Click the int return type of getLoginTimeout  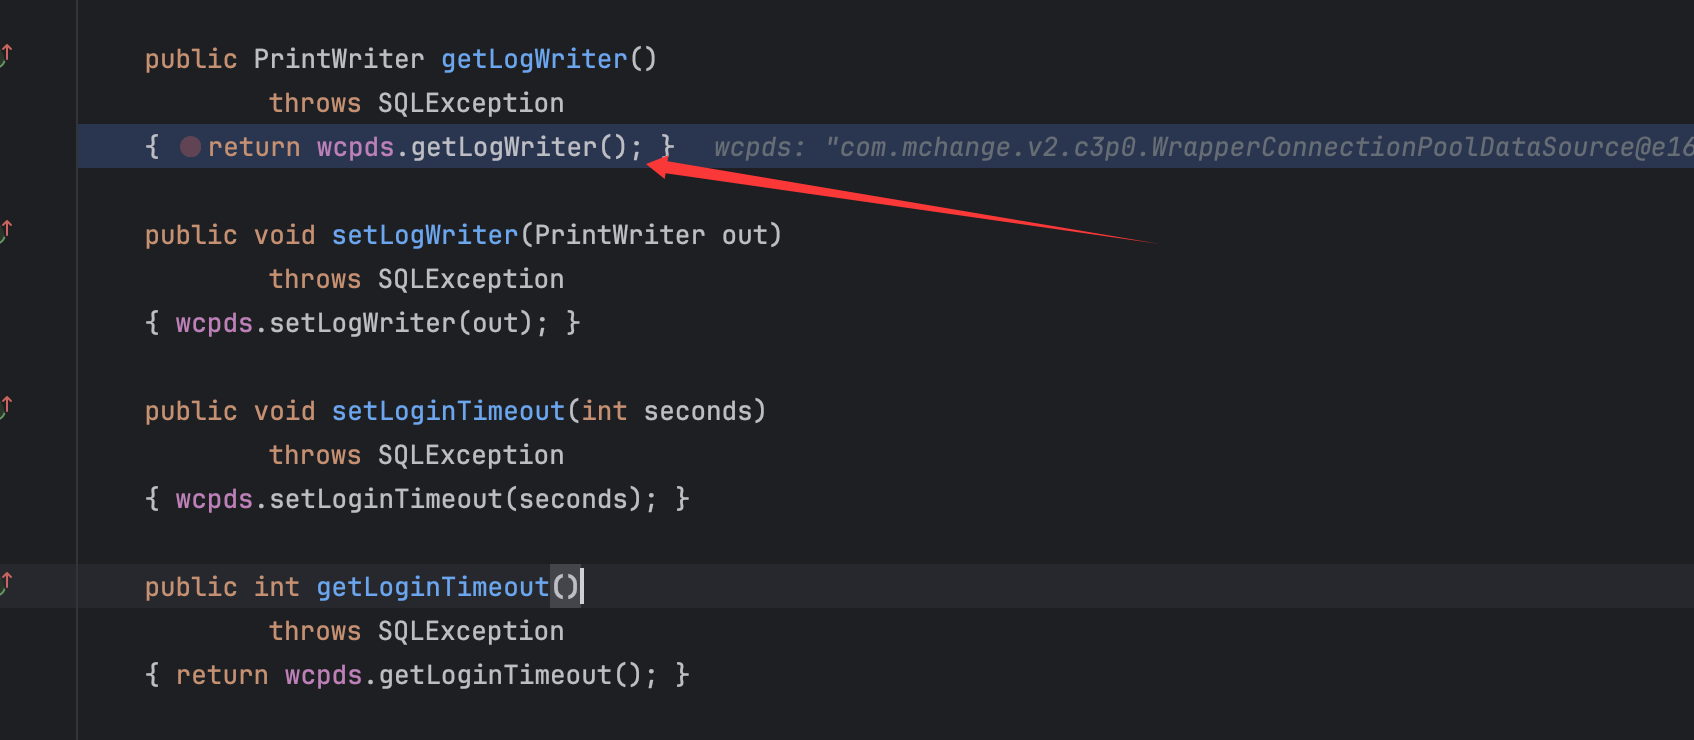[x=276, y=587]
